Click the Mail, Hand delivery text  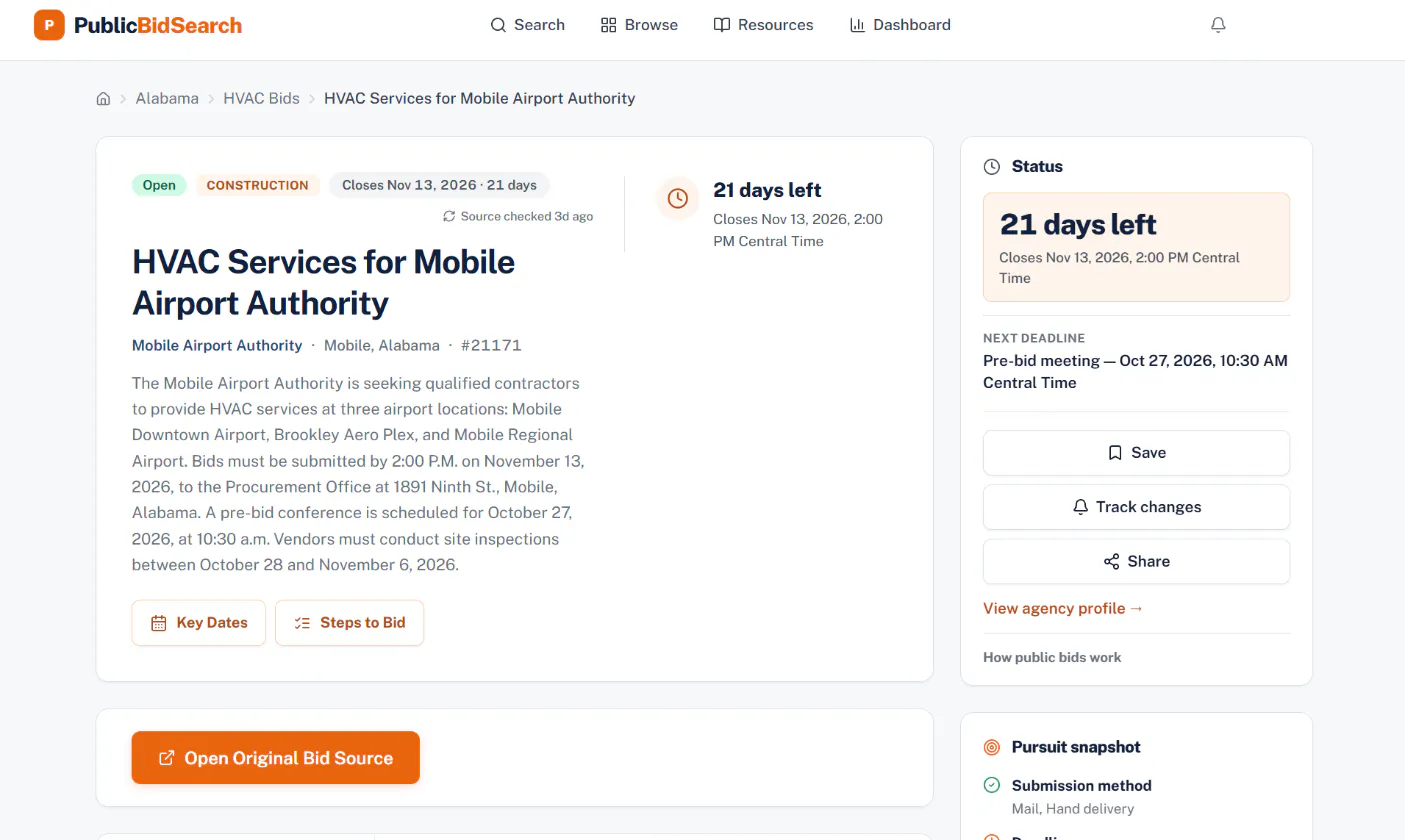click(1073, 808)
